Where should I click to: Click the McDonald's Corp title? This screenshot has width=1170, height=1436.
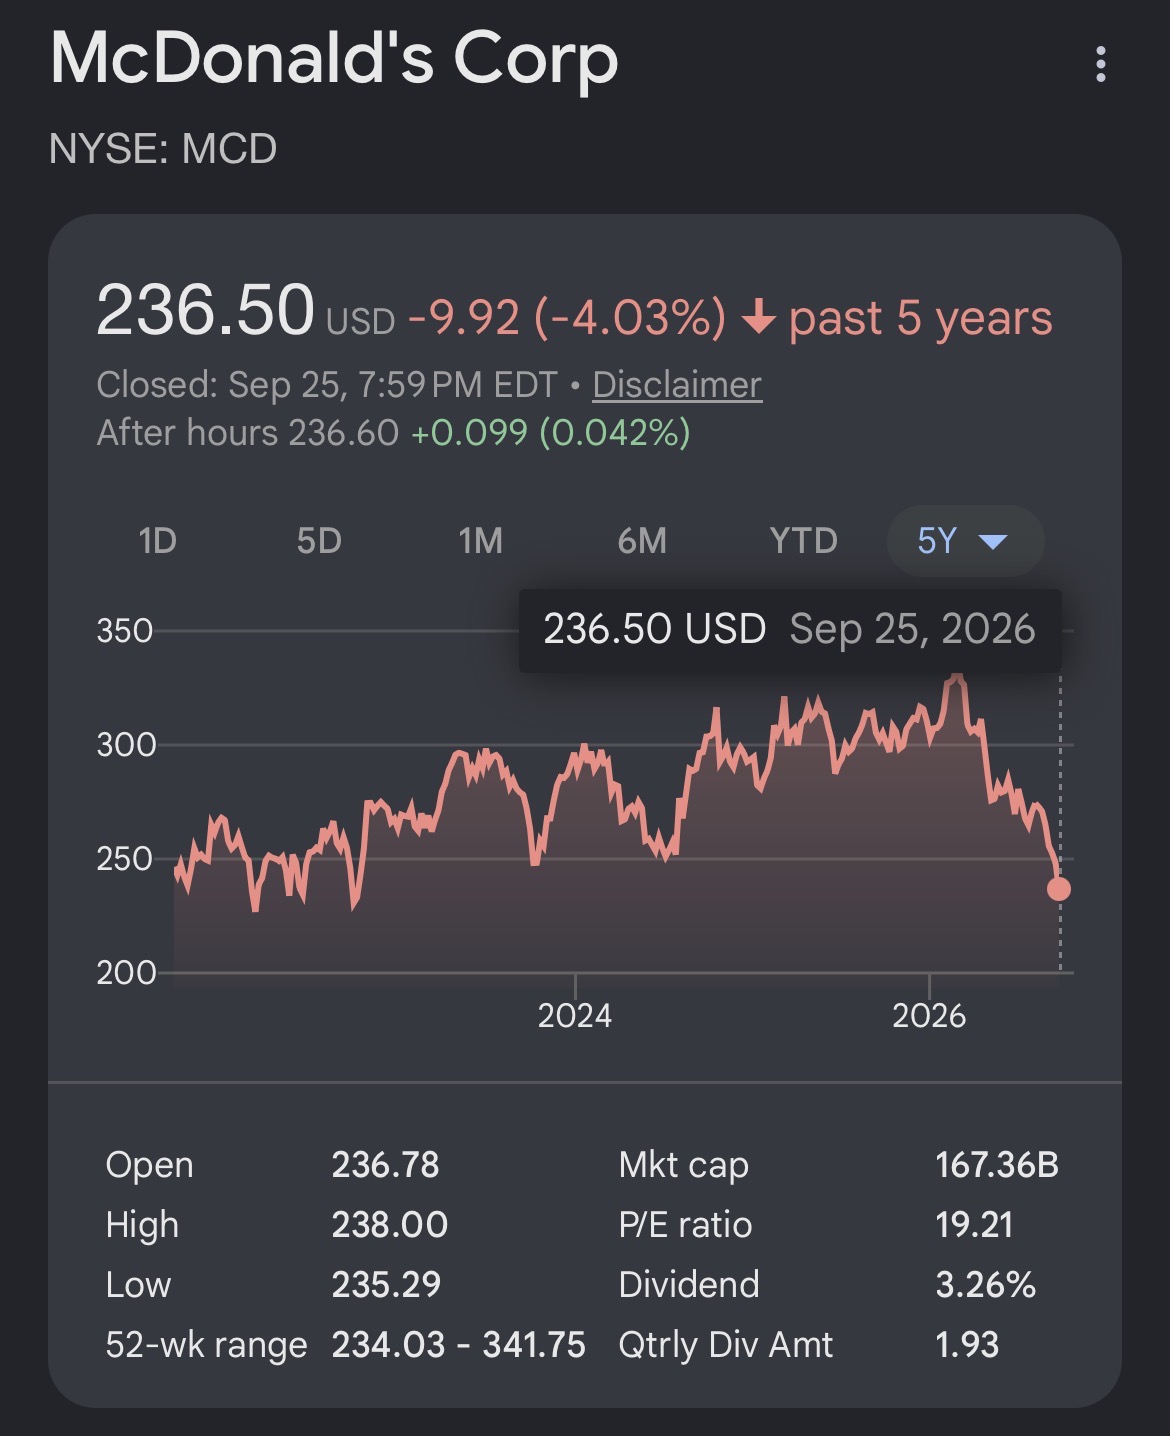(x=334, y=58)
